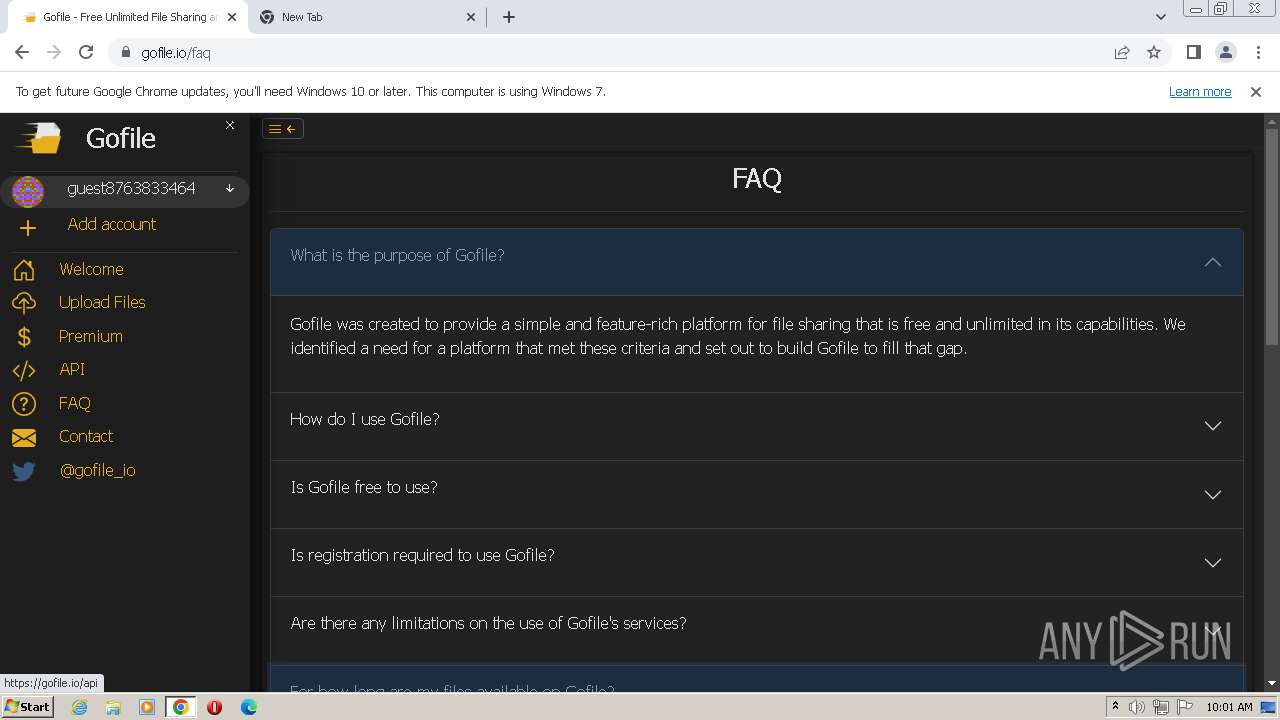1280x720 pixels.
Task: Reload the page
Action: pos(86,52)
